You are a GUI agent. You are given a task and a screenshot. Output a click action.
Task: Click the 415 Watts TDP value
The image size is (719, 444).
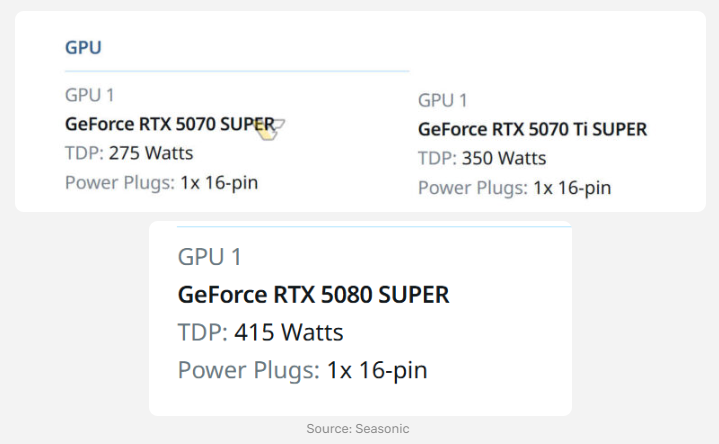pyautogui.click(x=288, y=332)
